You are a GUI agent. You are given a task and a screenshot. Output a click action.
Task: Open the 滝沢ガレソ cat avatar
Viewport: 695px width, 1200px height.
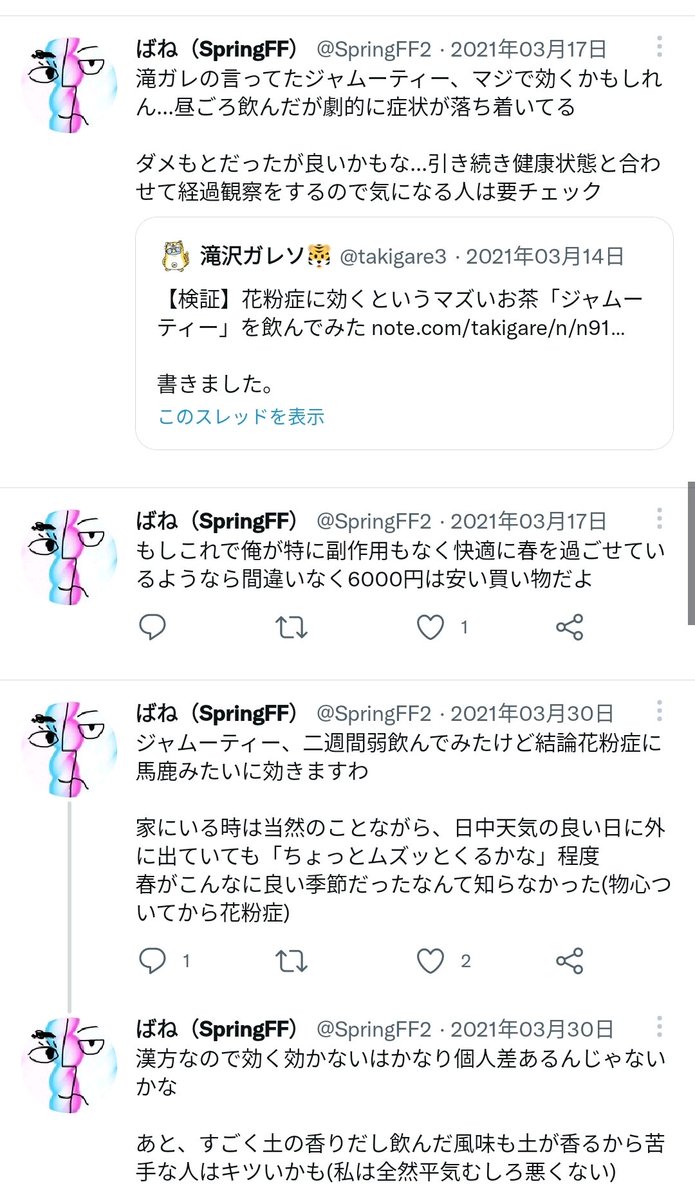(x=175, y=256)
